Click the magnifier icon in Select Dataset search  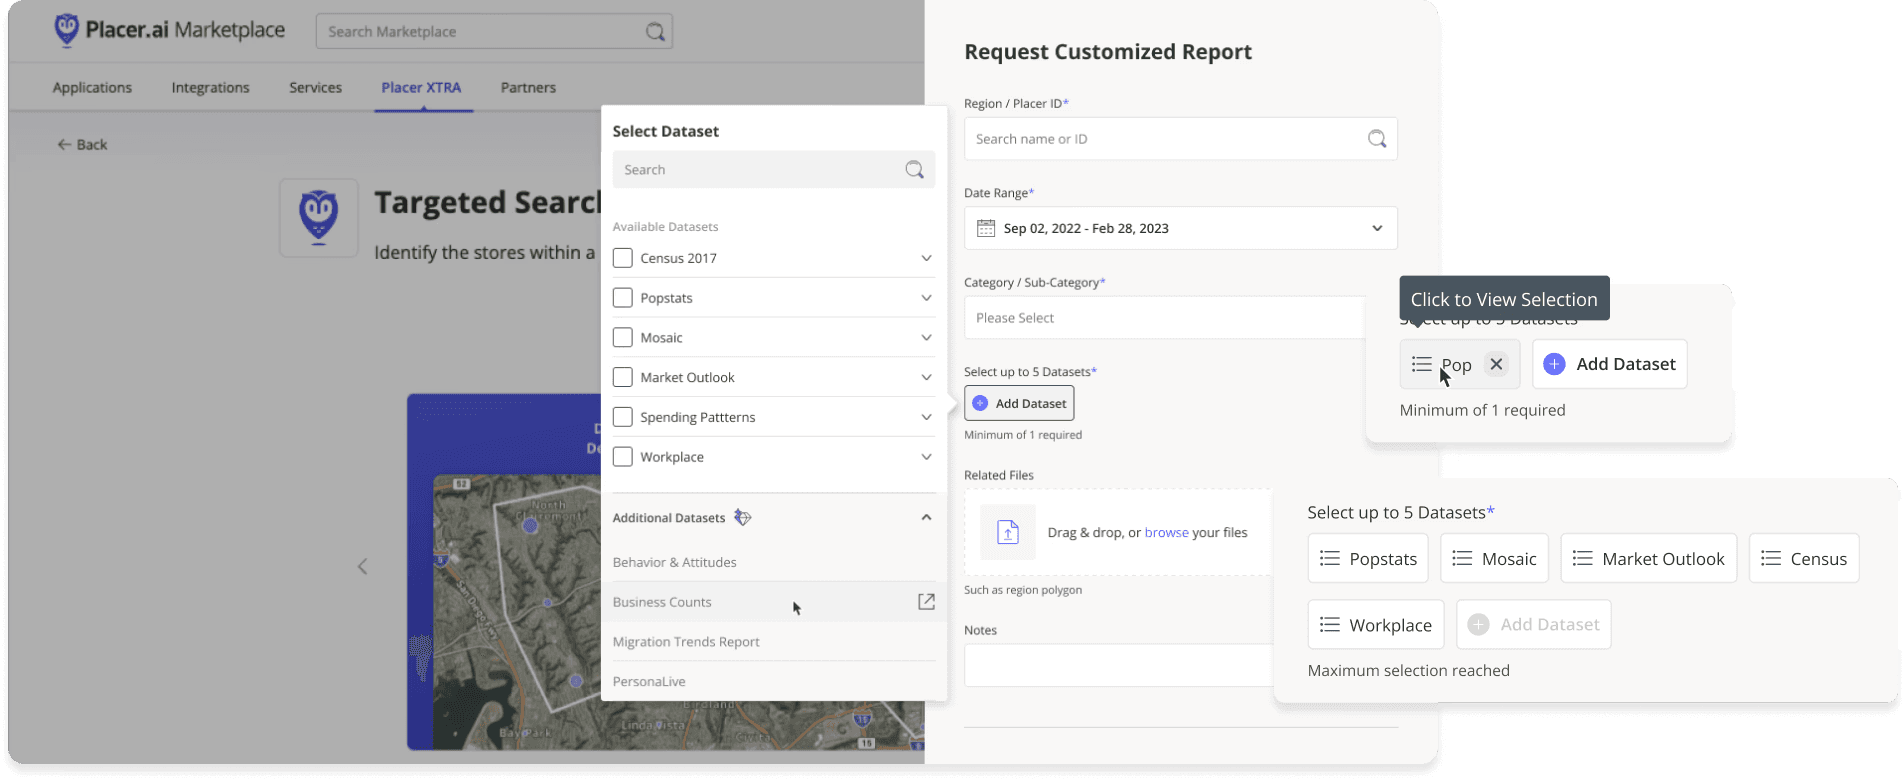tap(914, 170)
